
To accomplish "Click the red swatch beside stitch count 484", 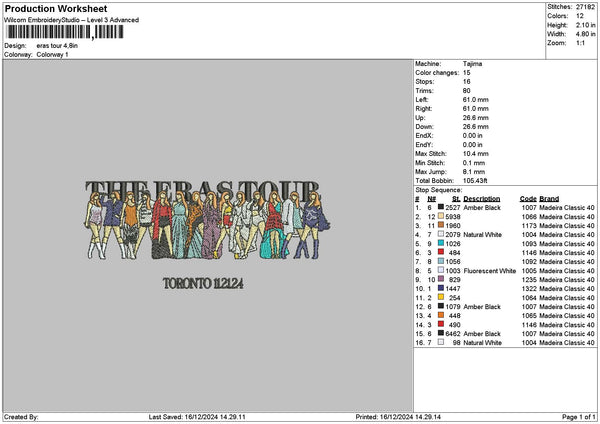I will coord(441,252).
